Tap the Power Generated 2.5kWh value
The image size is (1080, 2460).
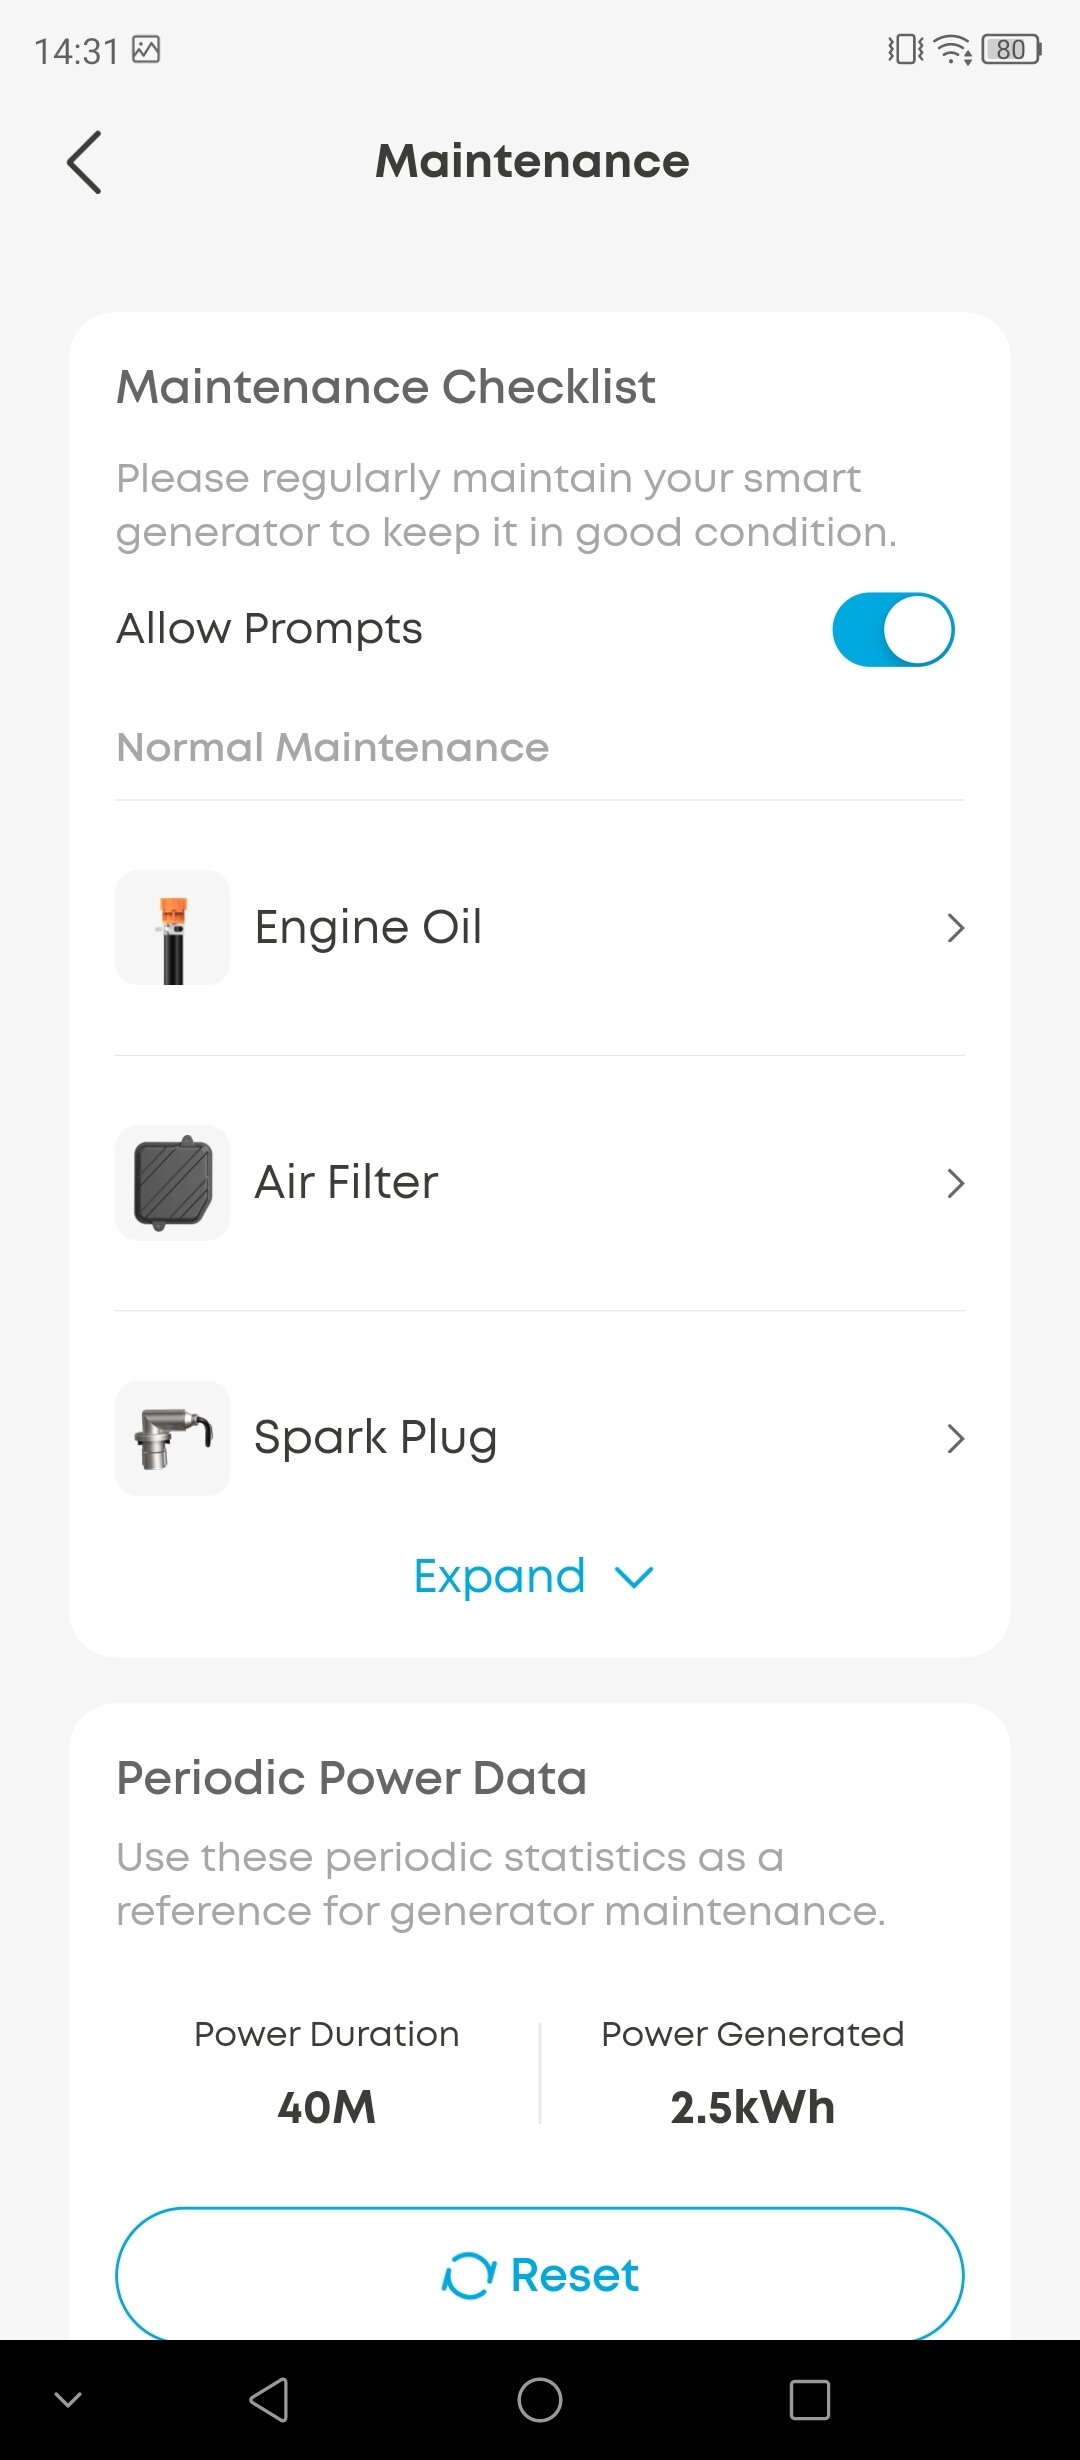coord(752,2108)
